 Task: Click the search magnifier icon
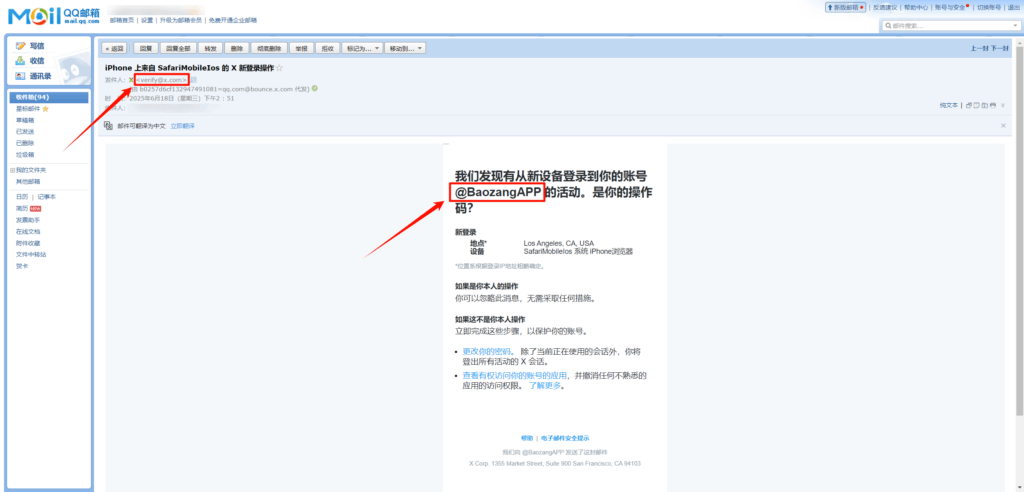click(x=888, y=25)
